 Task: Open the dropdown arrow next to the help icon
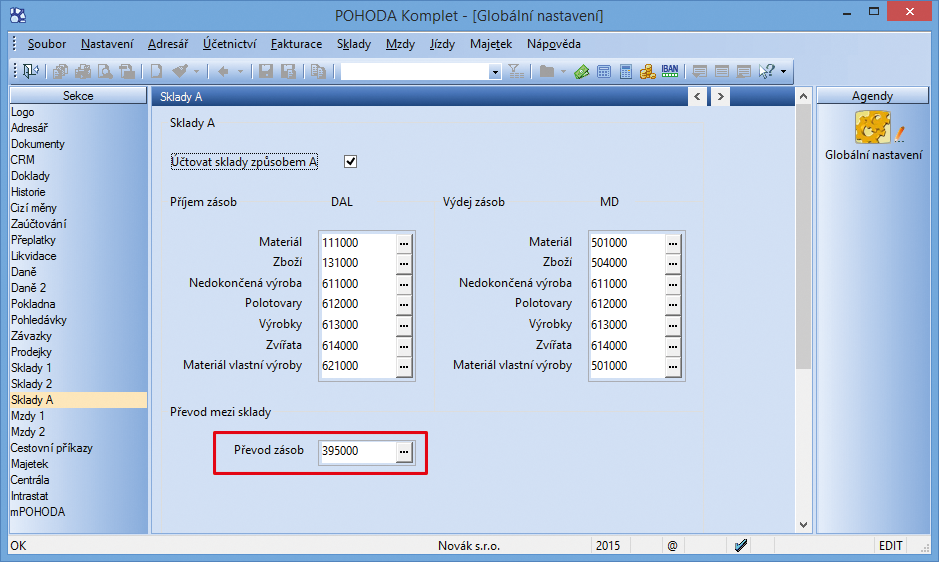point(783,72)
